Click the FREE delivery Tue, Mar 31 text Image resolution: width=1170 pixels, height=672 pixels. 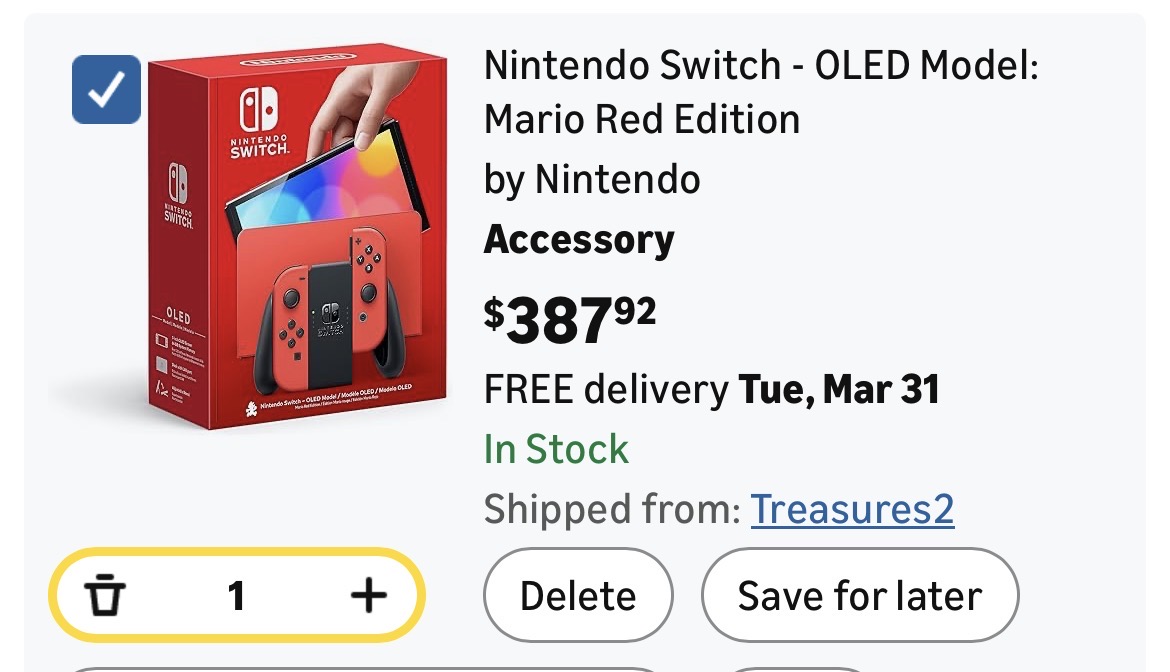click(x=711, y=389)
